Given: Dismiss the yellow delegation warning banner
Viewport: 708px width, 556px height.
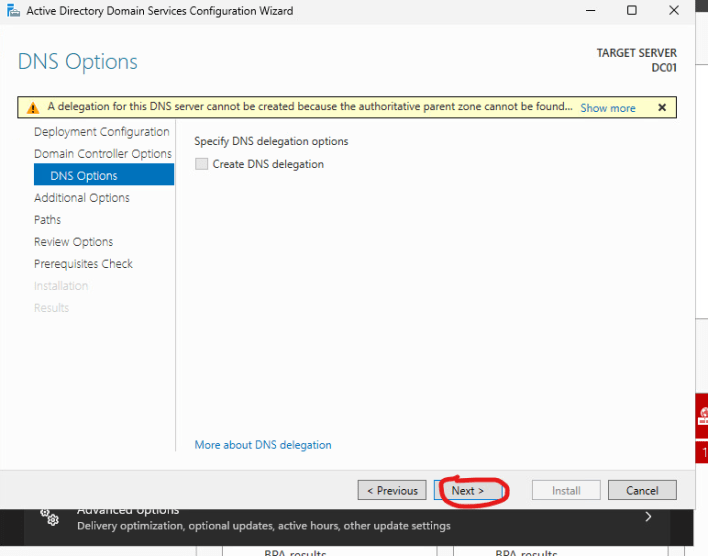Looking at the screenshot, I should point(662,107).
